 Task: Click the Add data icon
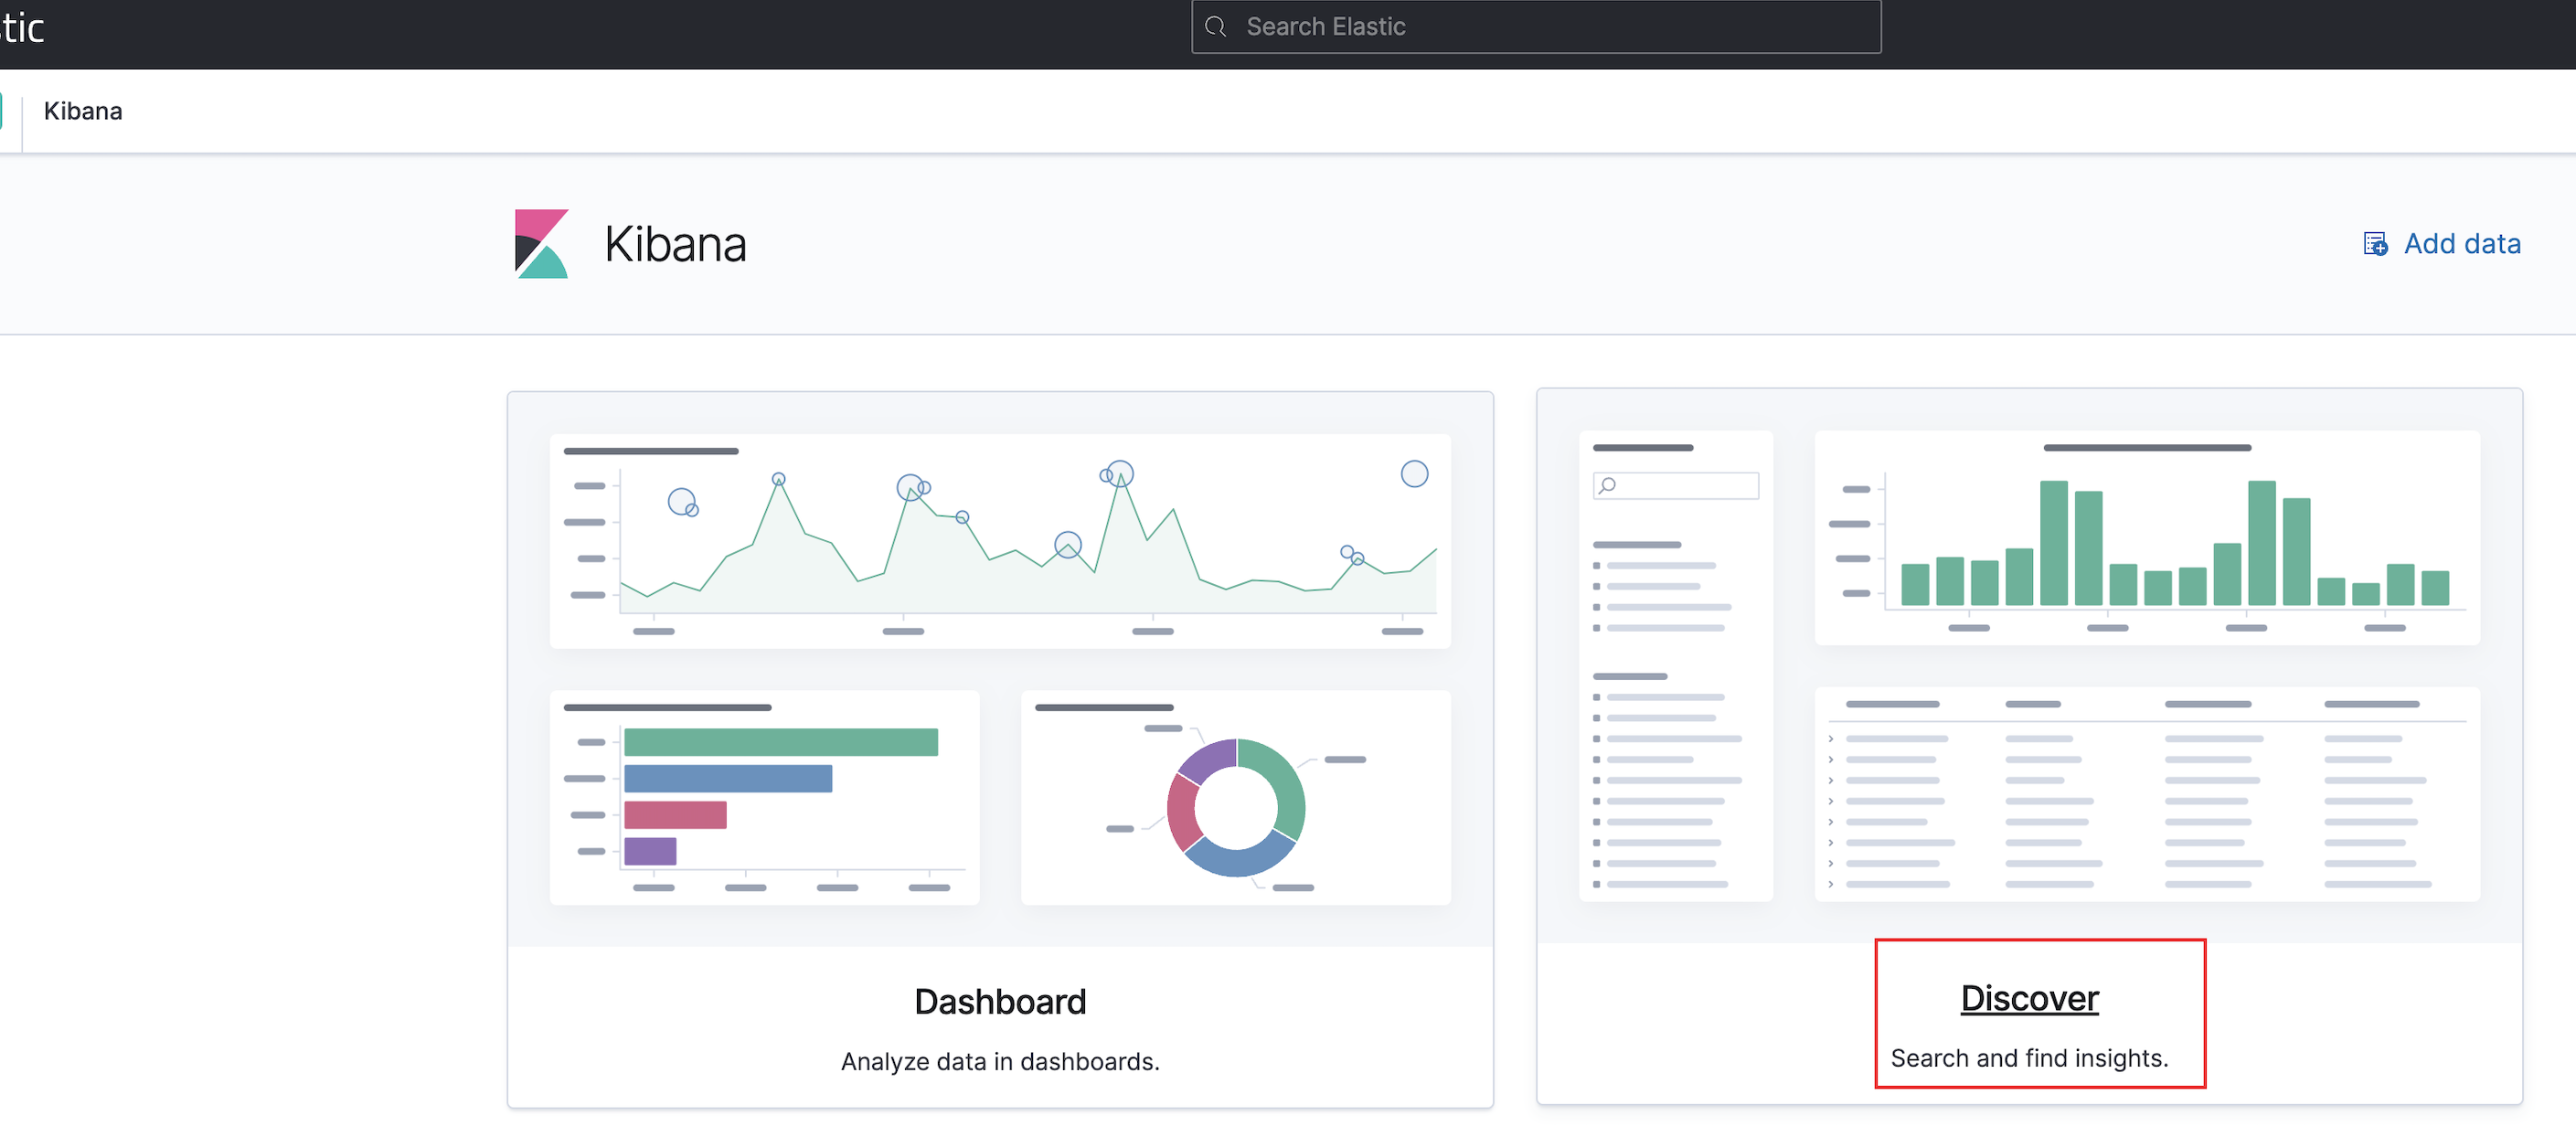[2375, 243]
